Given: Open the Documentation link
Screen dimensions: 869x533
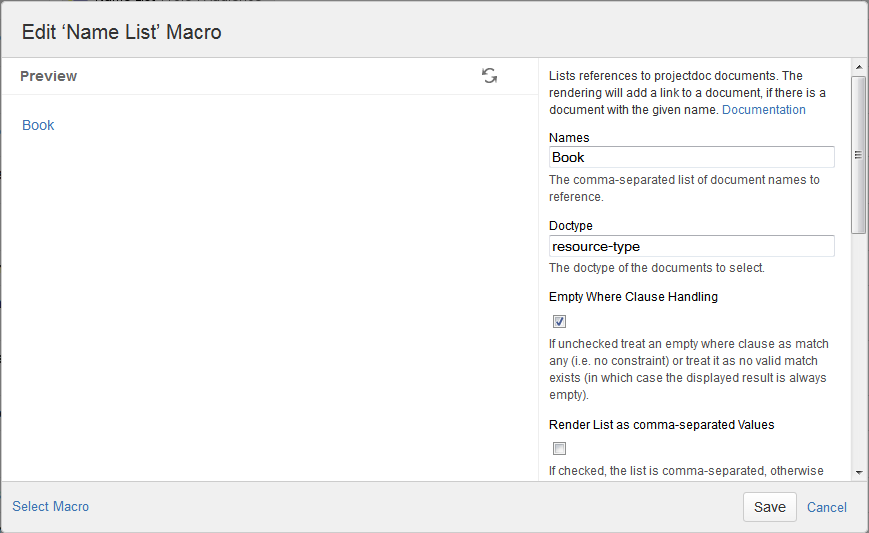Looking at the screenshot, I should pos(763,110).
